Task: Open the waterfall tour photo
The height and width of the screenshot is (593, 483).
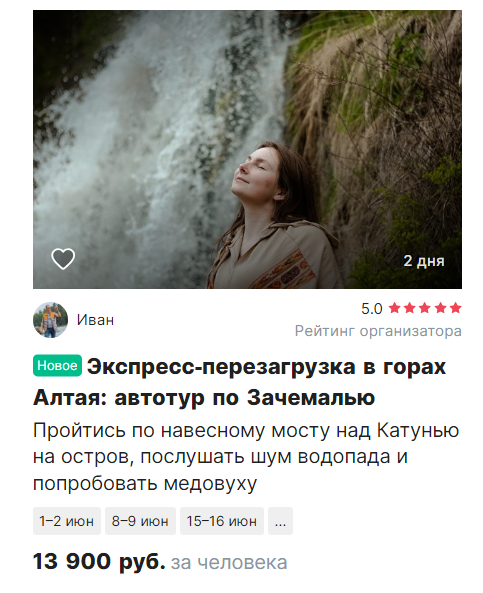Action: [247, 149]
